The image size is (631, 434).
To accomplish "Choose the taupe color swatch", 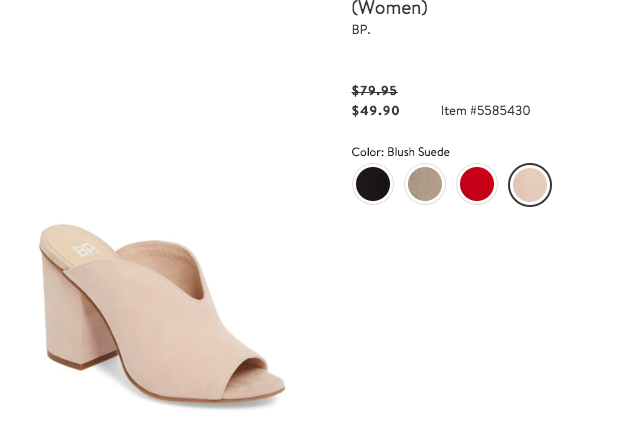I will click(x=425, y=184).
